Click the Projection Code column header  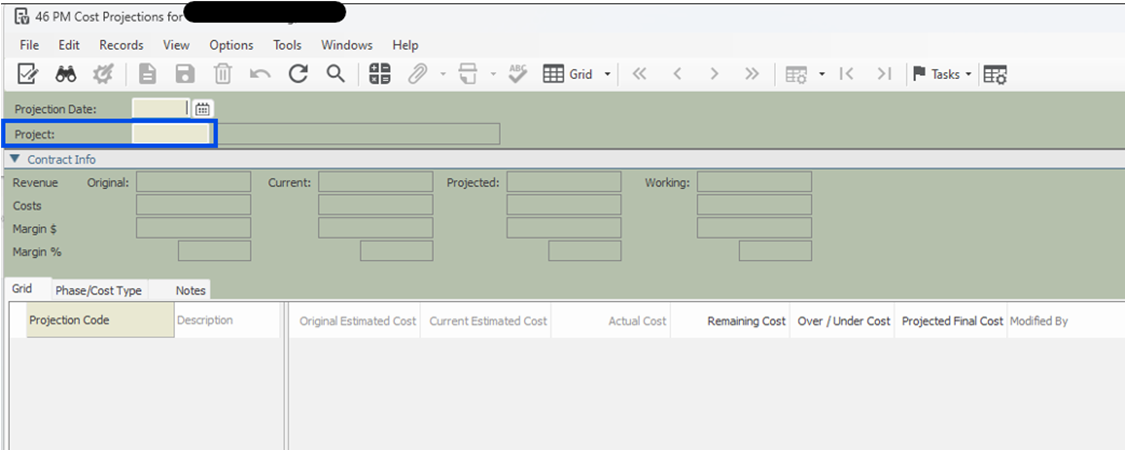tap(100, 320)
